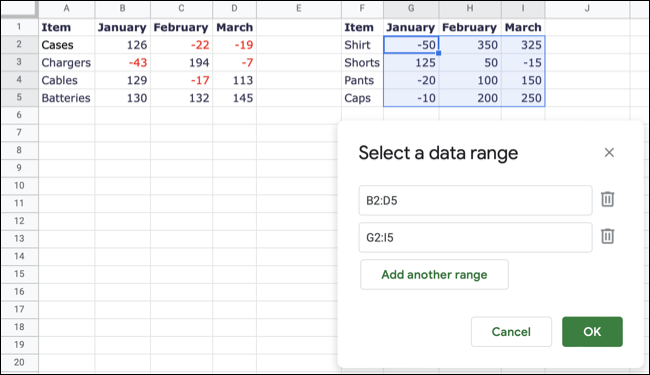Viewport: 650px width, 375px height.
Task: Click the Cables cell
Action: [66, 80]
